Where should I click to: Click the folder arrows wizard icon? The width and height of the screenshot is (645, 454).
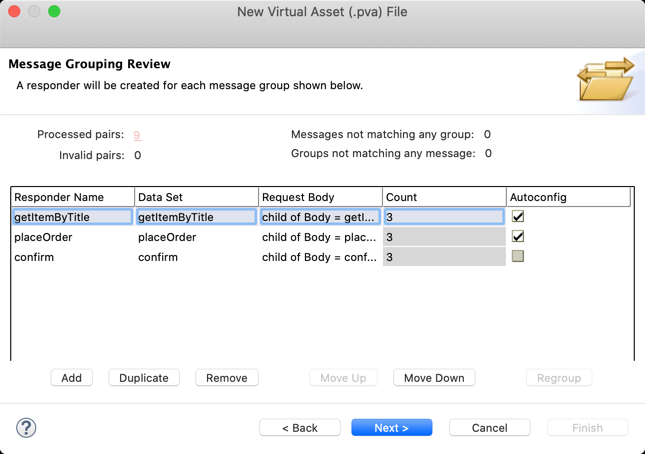click(x=606, y=79)
